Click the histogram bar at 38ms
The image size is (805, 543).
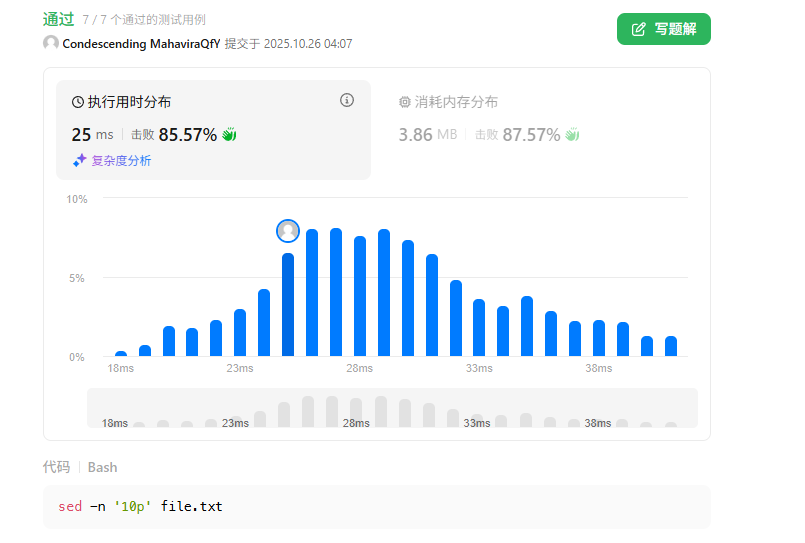pyautogui.click(x=599, y=338)
